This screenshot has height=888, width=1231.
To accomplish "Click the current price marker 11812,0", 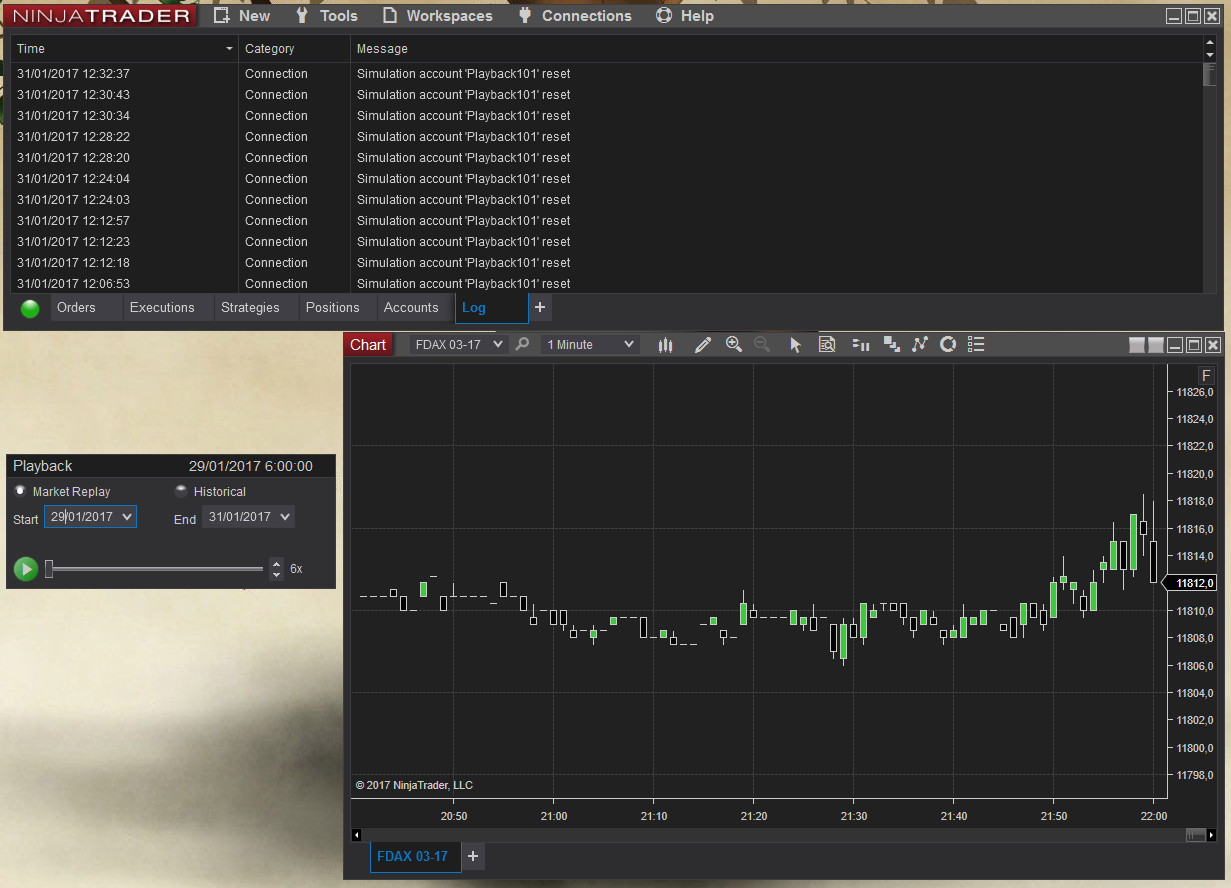I will 1189,583.
